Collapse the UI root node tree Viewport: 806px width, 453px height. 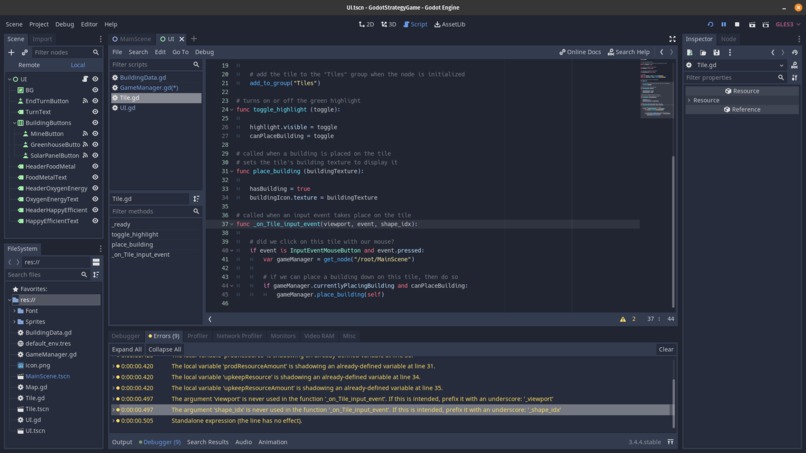click(x=9, y=79)
